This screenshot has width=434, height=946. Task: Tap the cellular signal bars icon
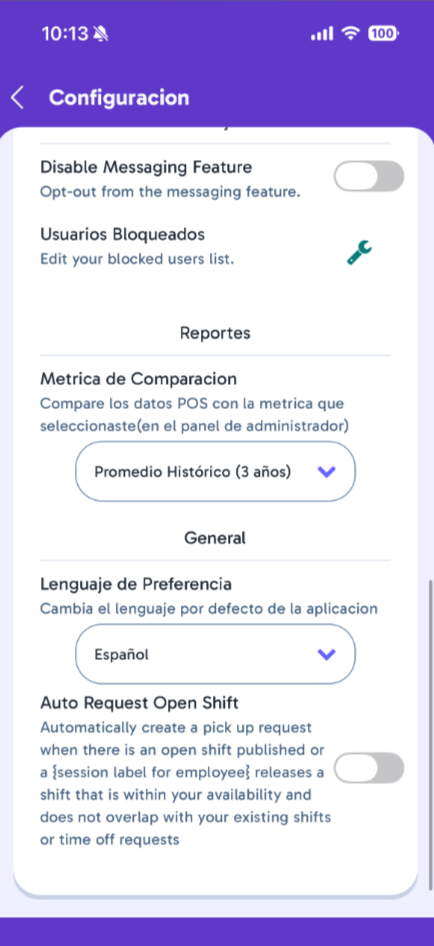[x=323, y=34]
